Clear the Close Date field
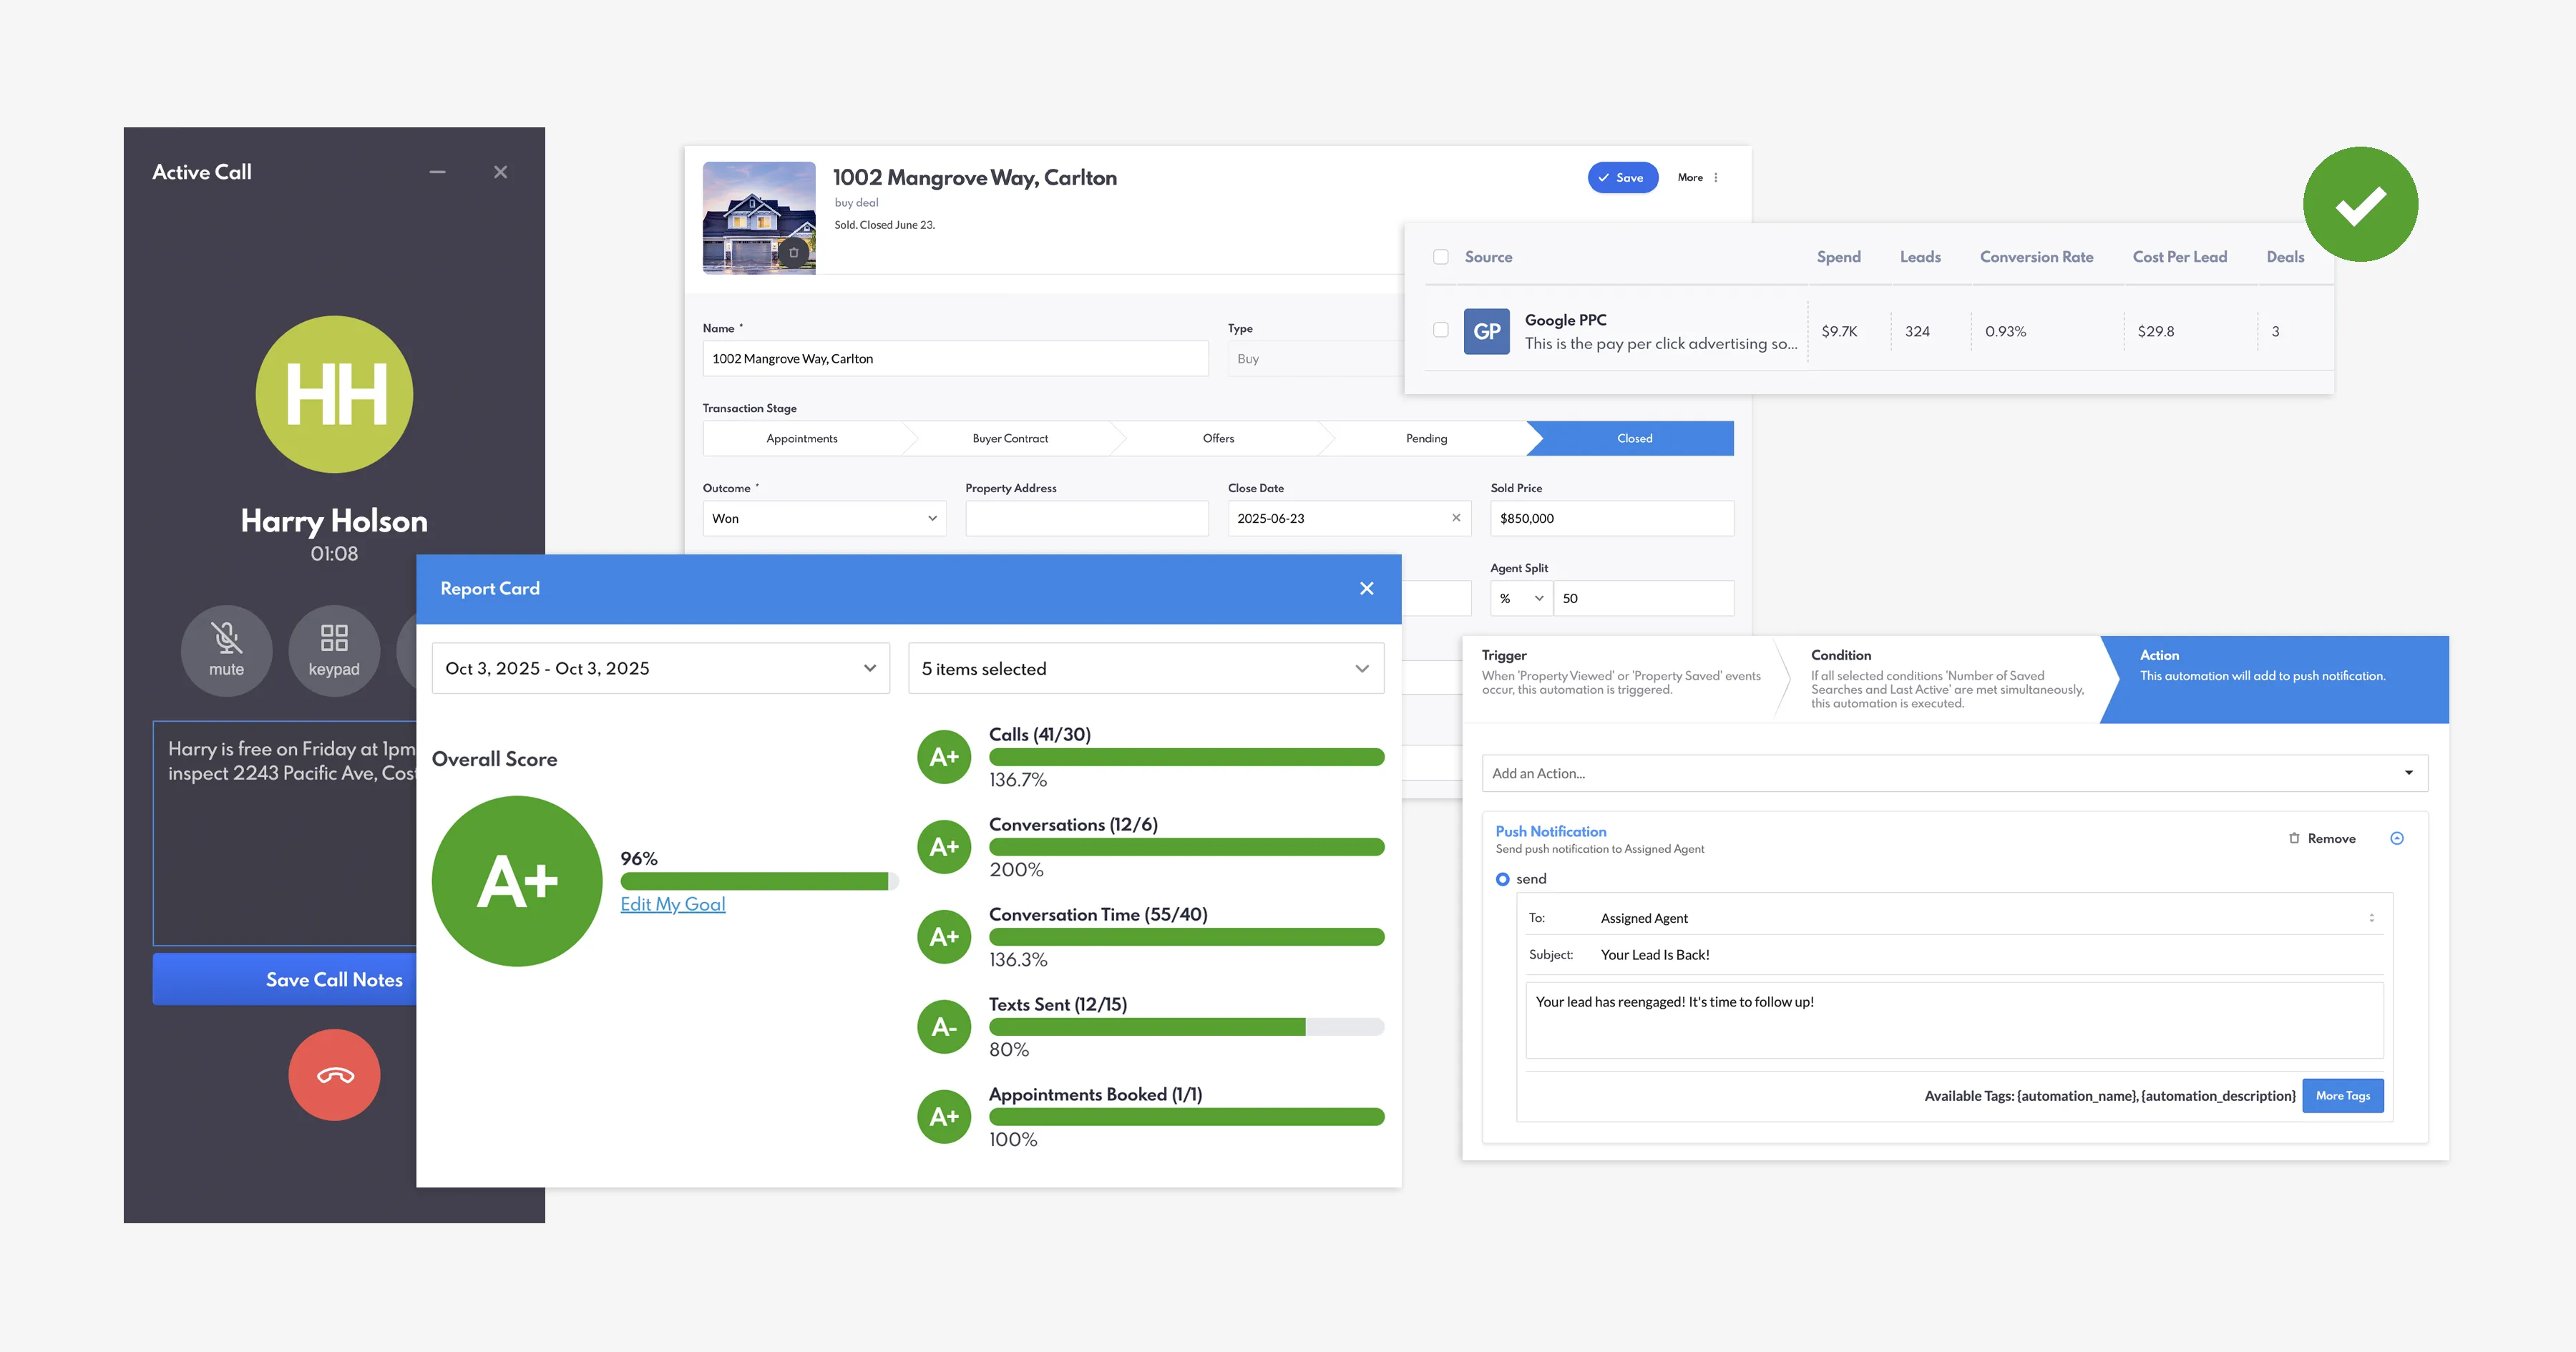2576x1352 pixels. (1456, 518)
